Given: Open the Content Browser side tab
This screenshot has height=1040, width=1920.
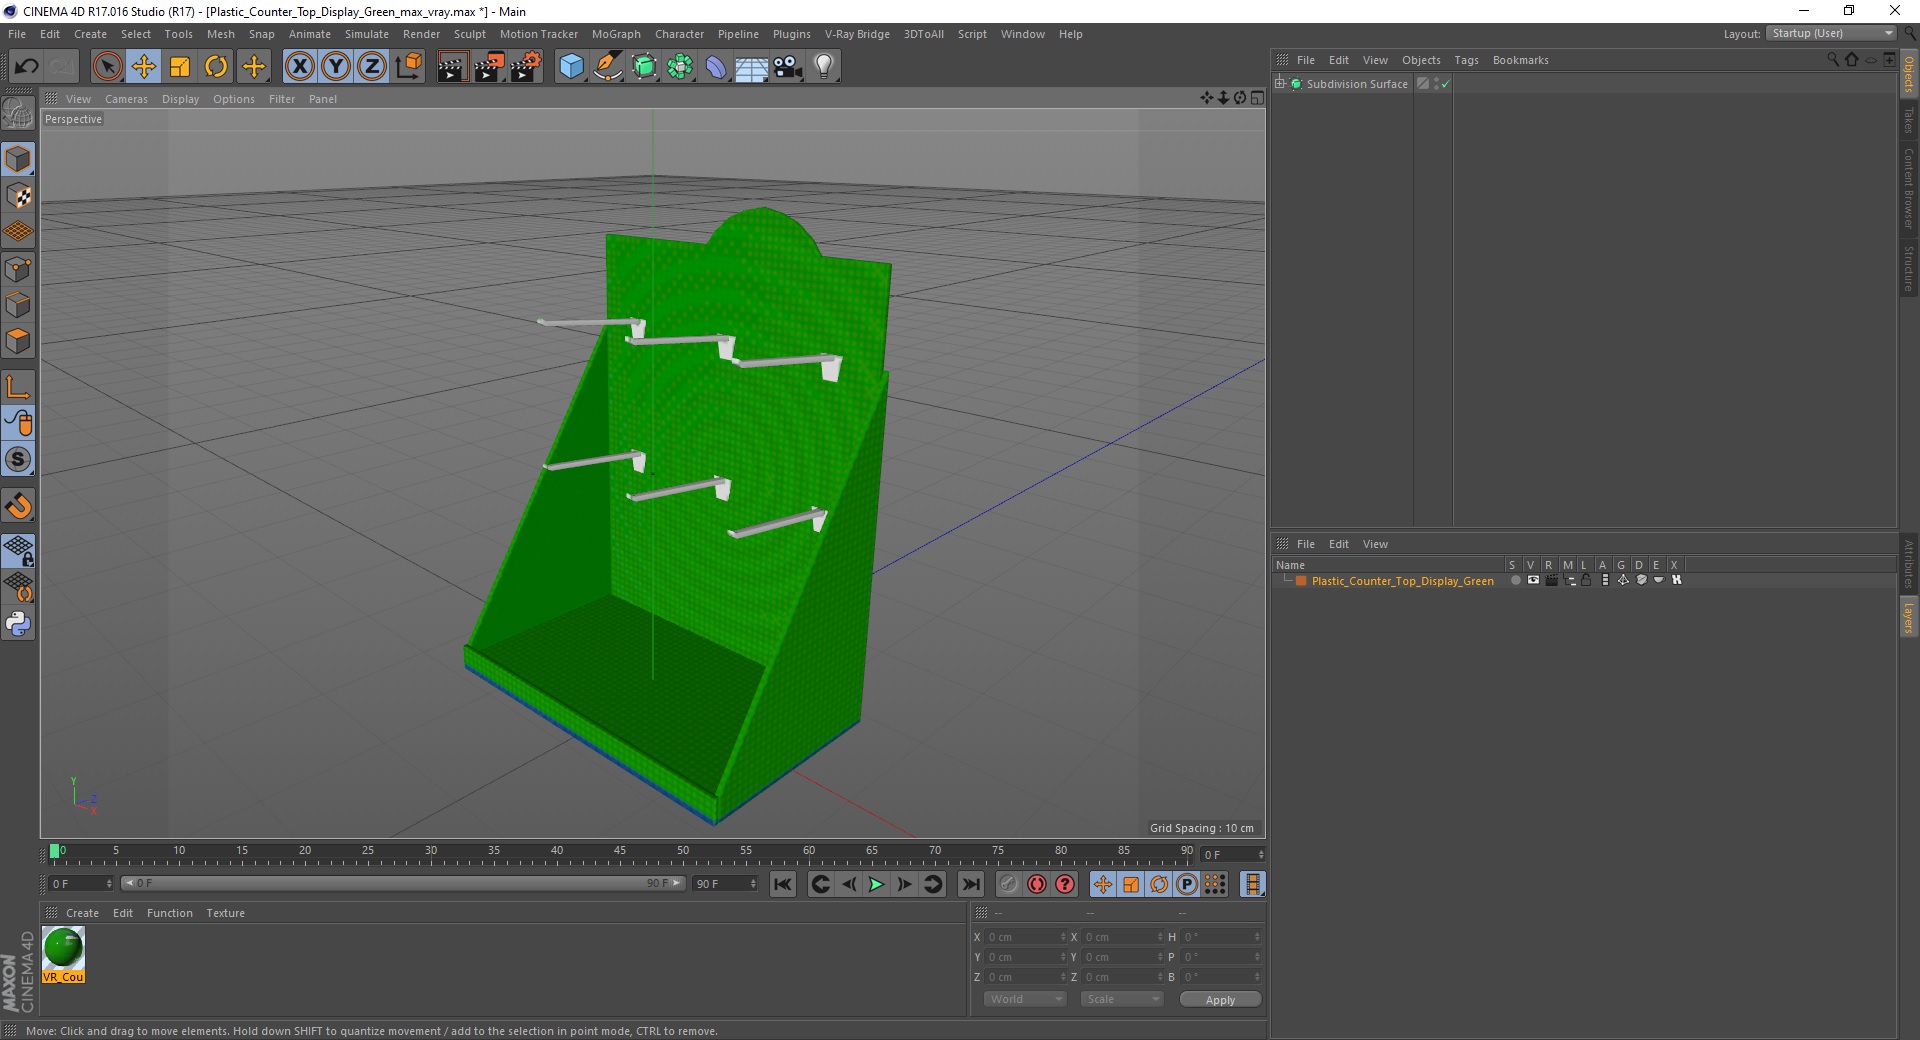Looking at the screenshot, I should point(1908,188).
